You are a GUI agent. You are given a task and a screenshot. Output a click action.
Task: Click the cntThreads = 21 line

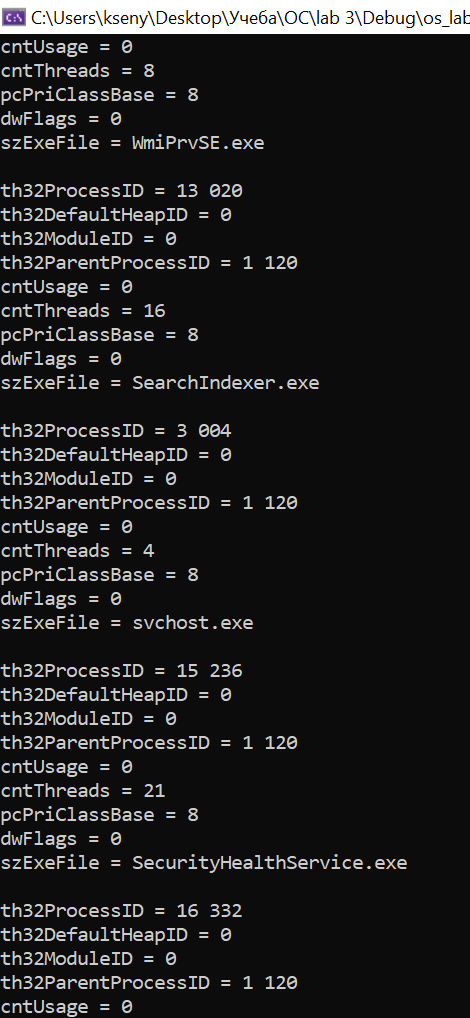pos(83,791)
